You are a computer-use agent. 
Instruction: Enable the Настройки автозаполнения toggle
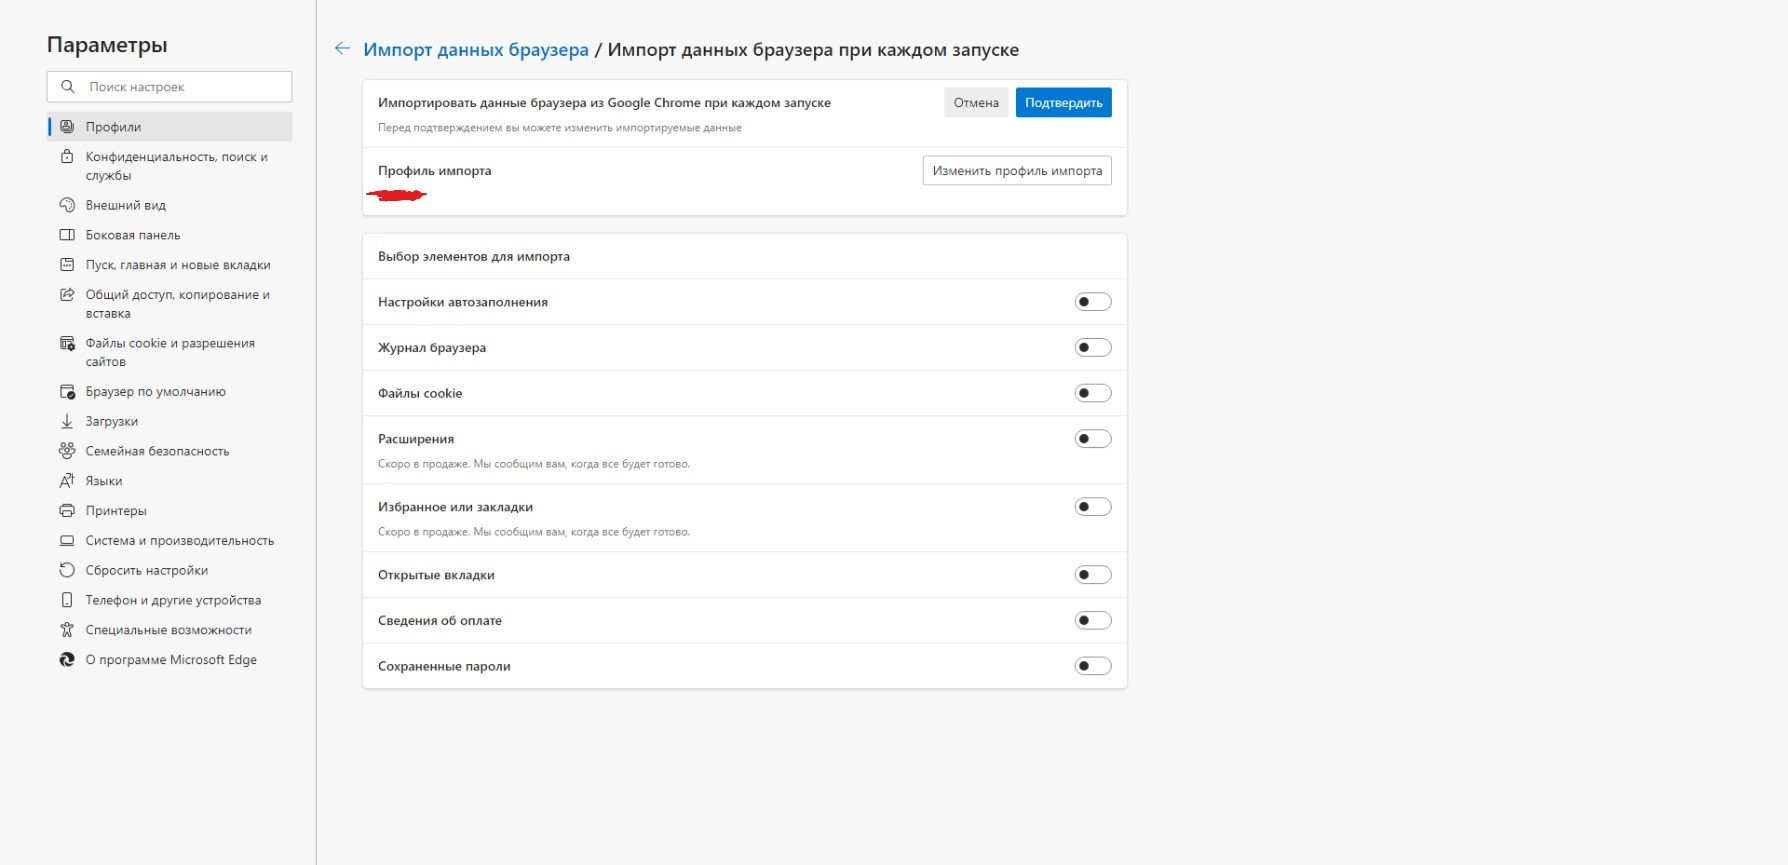pyautogui.click(x=1093, y=302)
